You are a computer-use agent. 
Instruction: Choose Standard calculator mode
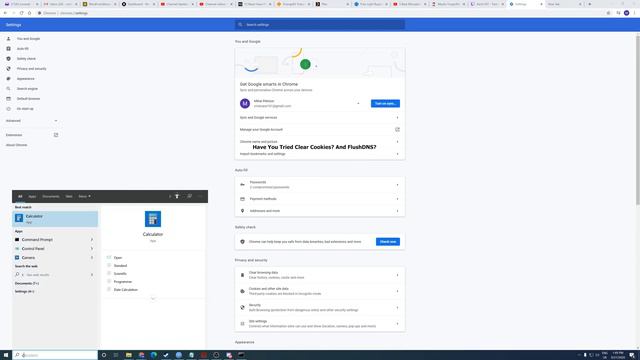[120, 266]
